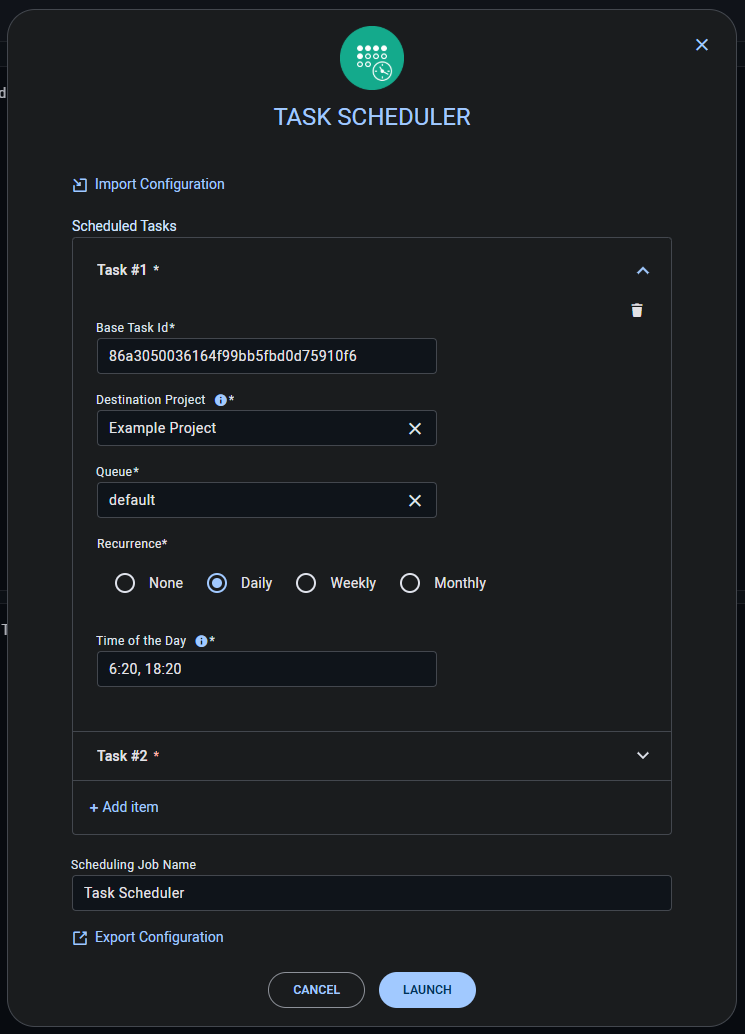745x1034 pixels.
Task: Click the Base Task Id input field
Action: click(x=266, y=355)
